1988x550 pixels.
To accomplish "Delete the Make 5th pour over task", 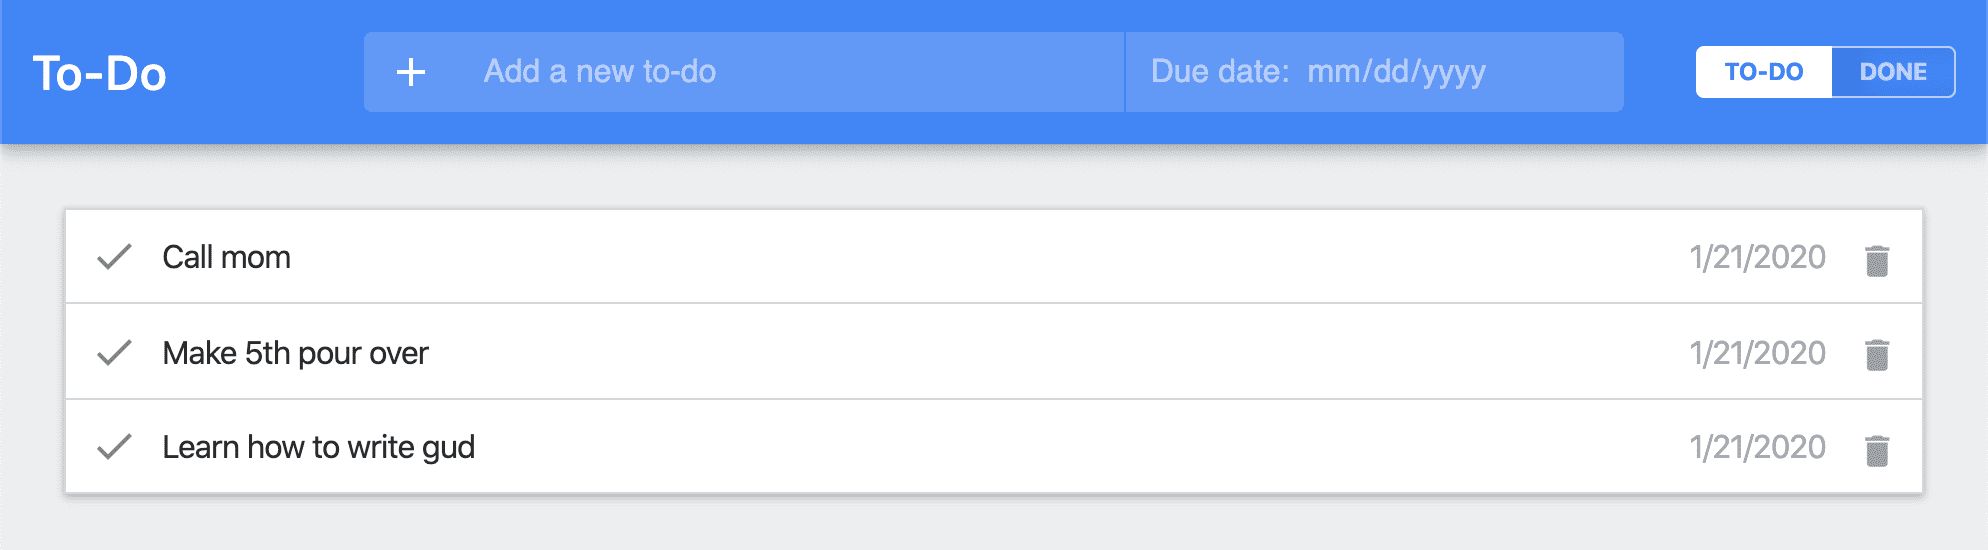I will pos(1877,355).
